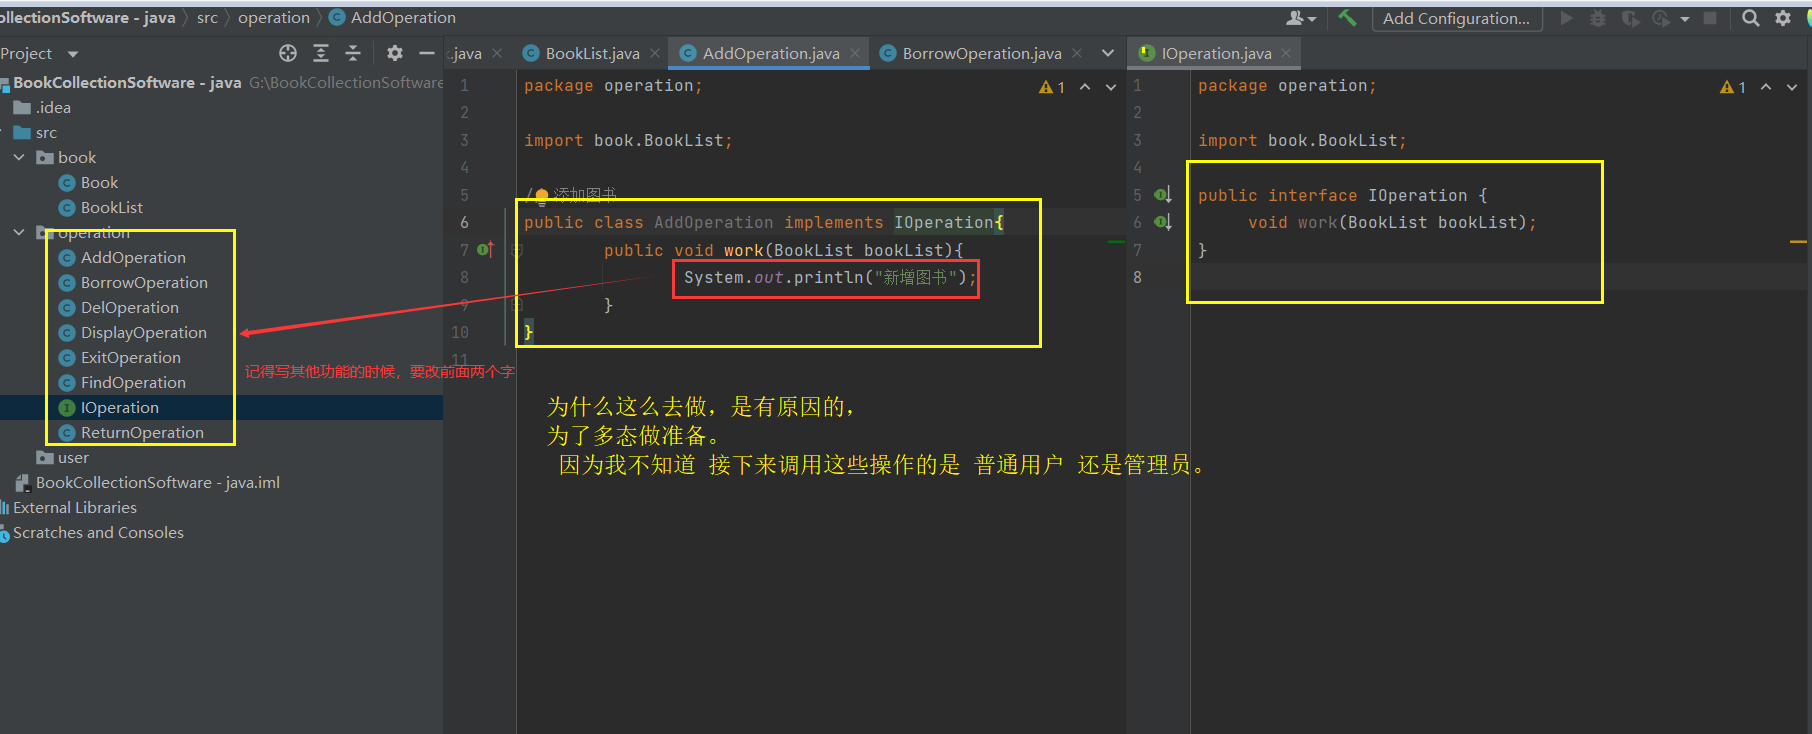This screenshot has width=1812, height=734.
Task: Open Search Everywhere magnifier icon
Action: pyautogui.click(x=1751, y=18)
